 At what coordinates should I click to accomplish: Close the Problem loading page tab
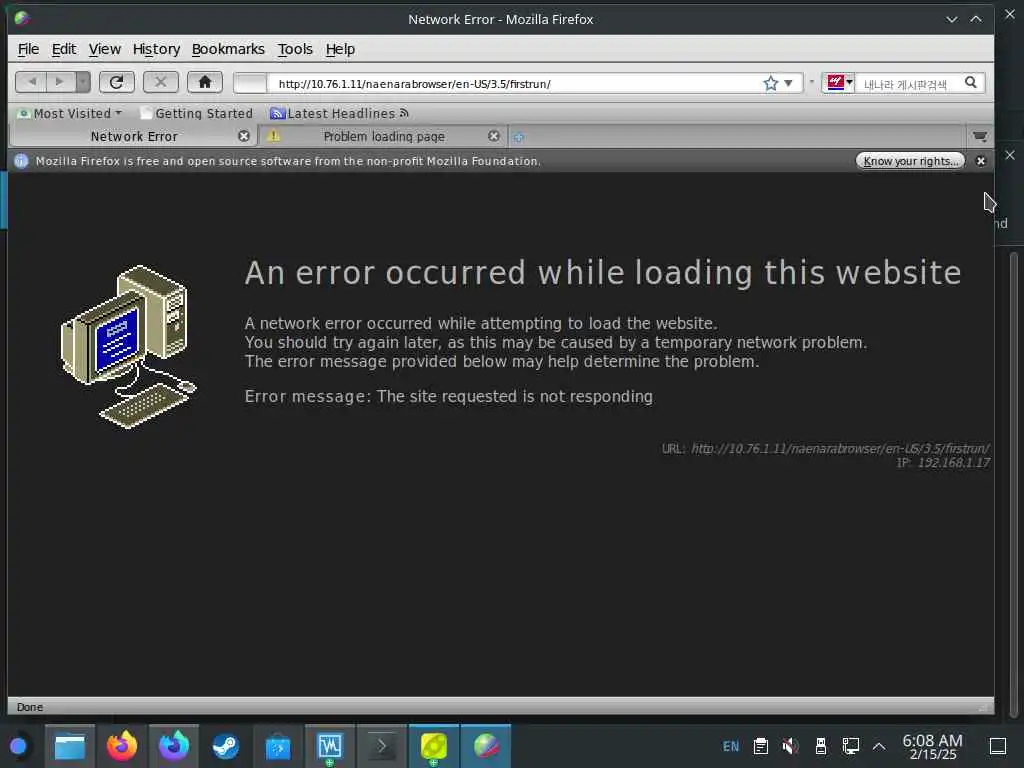494,136
